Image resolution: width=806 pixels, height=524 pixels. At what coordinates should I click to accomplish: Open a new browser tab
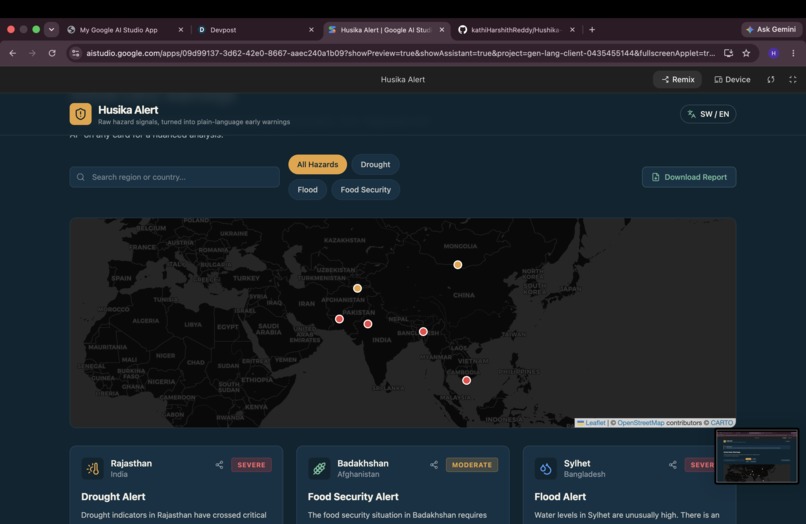coord(592,30)
